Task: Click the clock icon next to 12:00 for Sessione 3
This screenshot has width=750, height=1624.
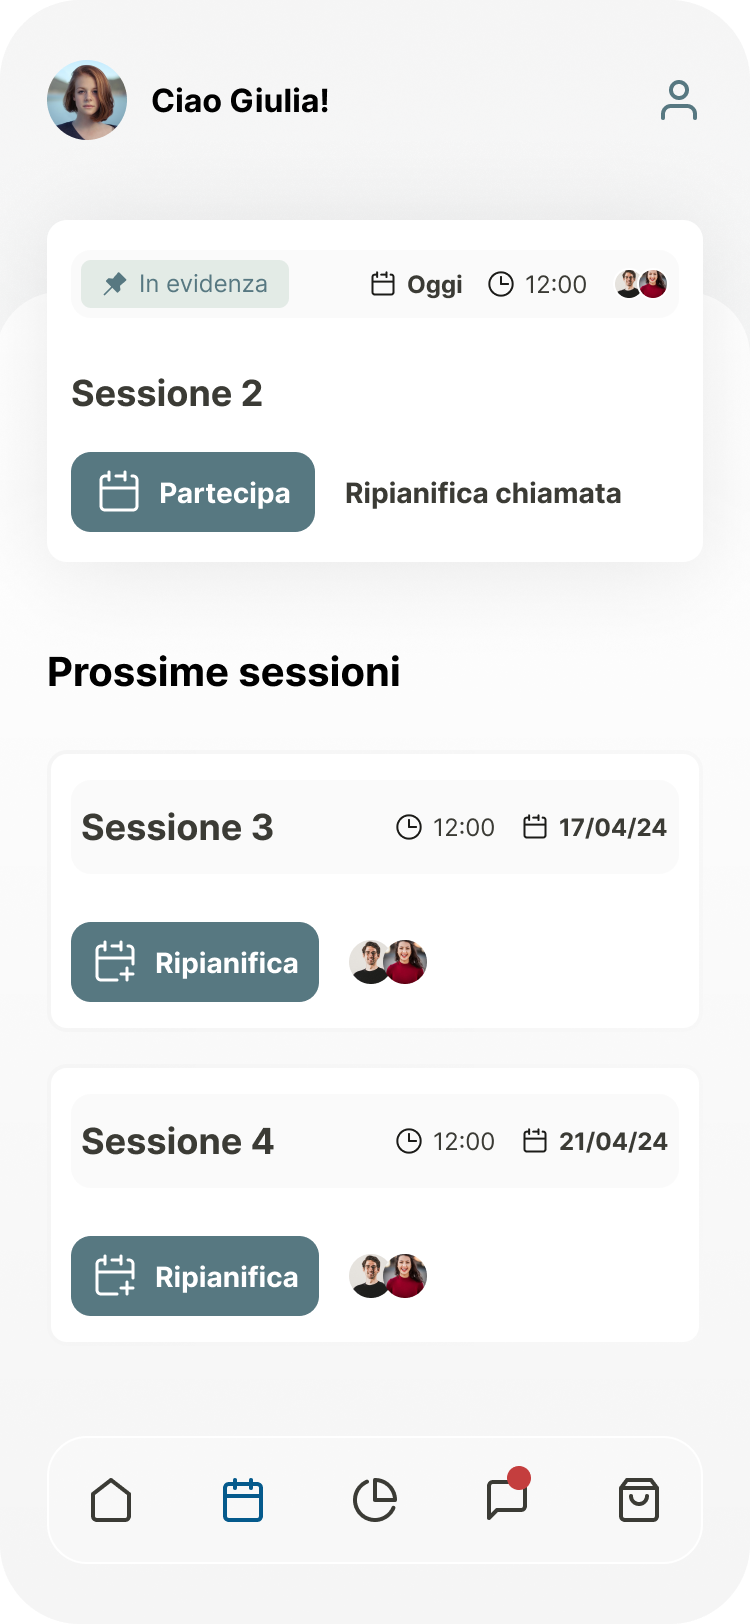Action: (x=410, y=827)
